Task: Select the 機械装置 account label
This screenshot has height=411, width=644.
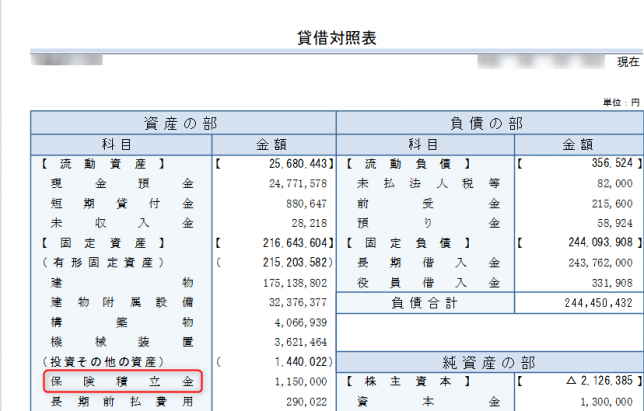Action: click(x=122, y=342)
